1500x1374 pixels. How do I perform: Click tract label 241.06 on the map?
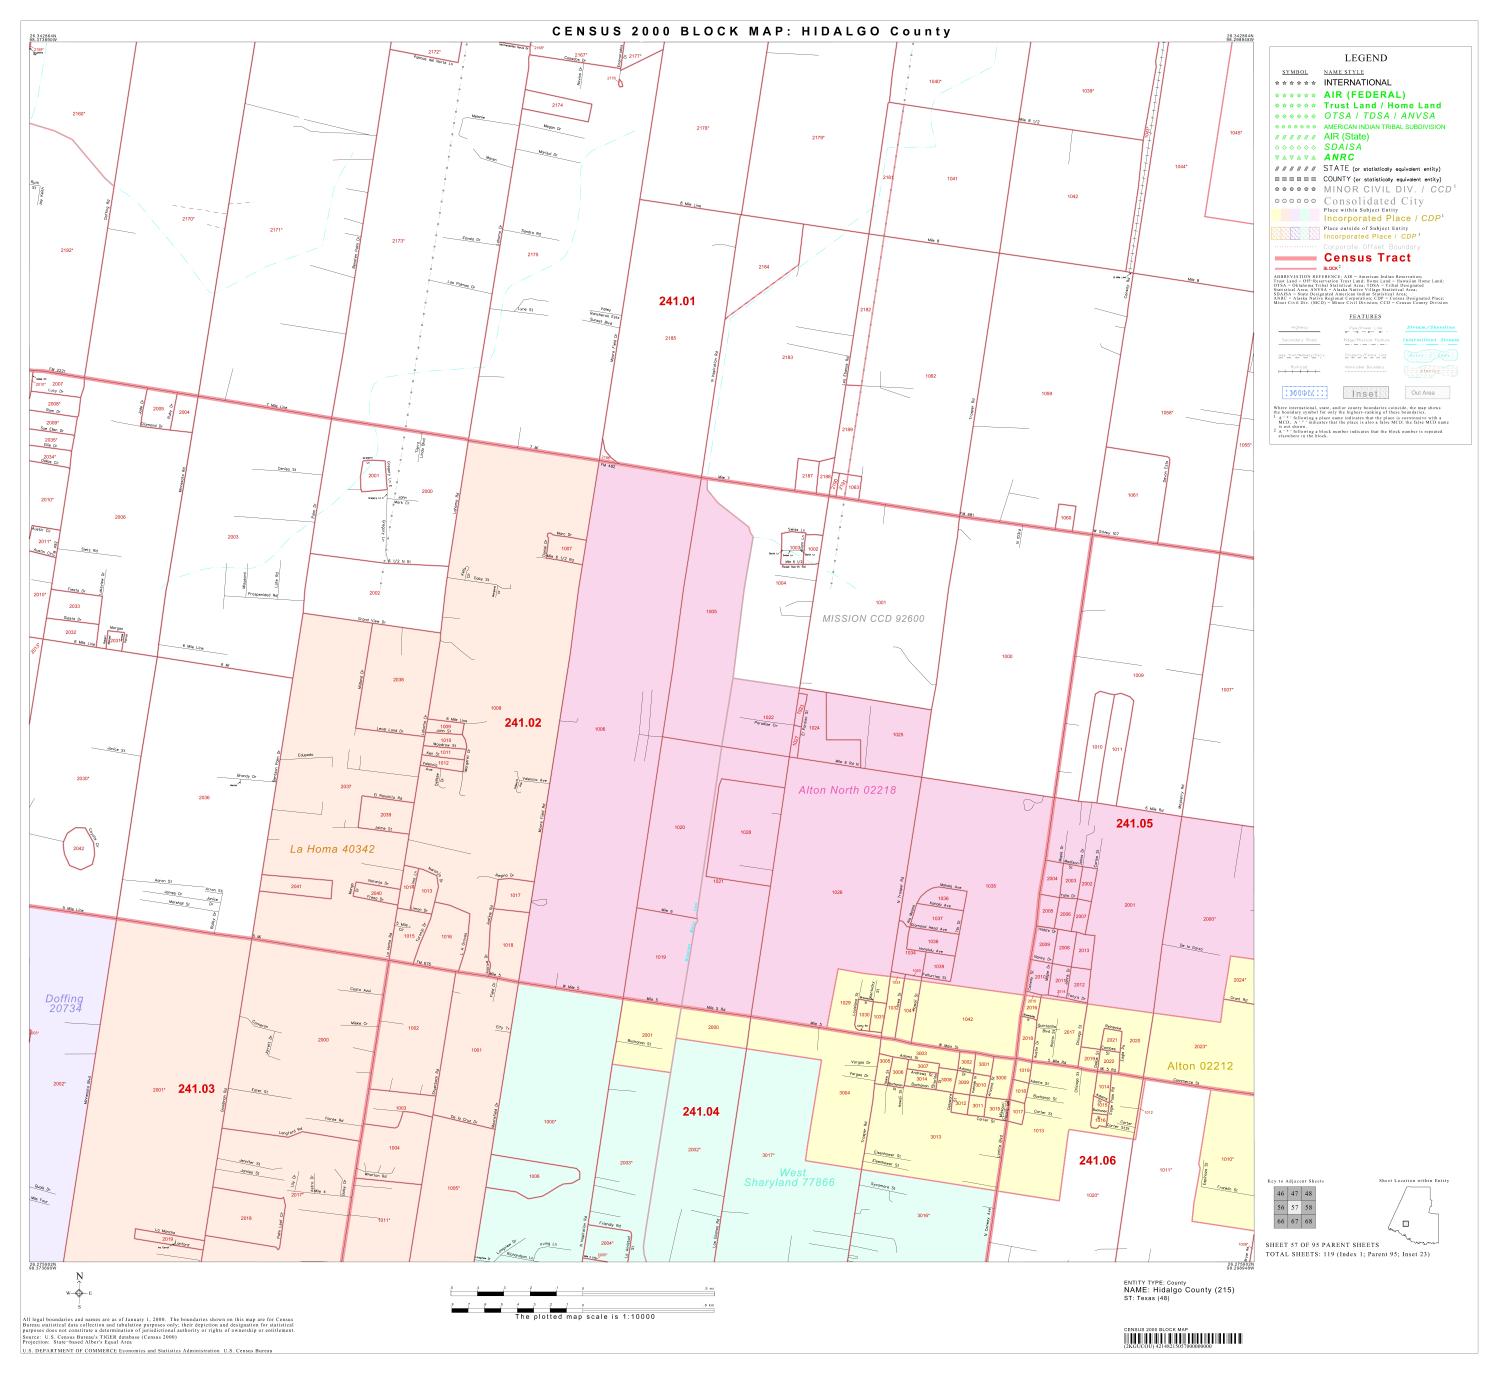click(1097, 1160)
